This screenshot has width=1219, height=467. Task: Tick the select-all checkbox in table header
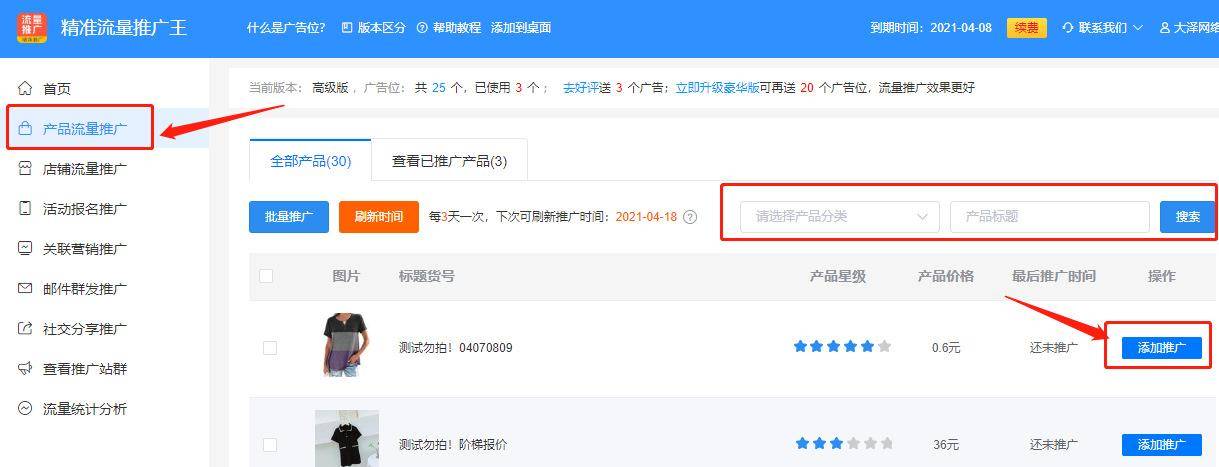pyautogui.click(x=266, y=276)
